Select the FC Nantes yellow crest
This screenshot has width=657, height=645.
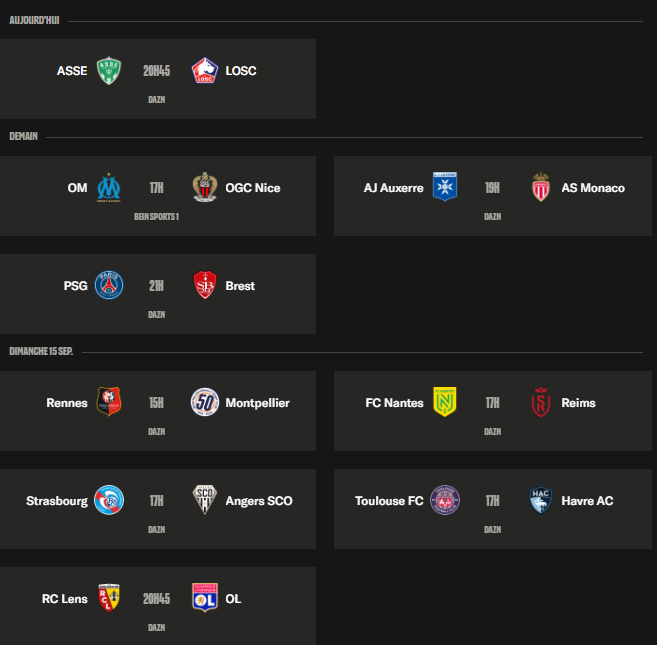click(x=444, y=402)
